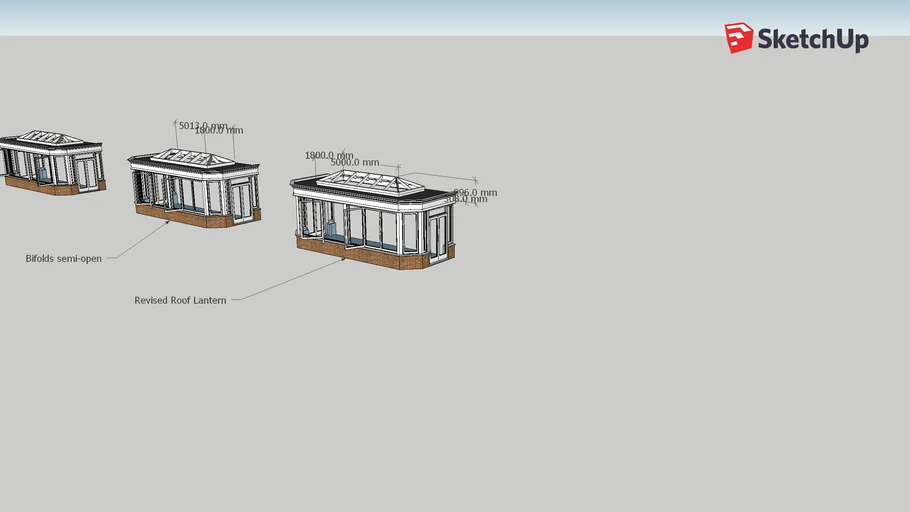Click the SketchUp wordmark text
The width and height of the screenshot is (910, 512).
tap(812, 40)
